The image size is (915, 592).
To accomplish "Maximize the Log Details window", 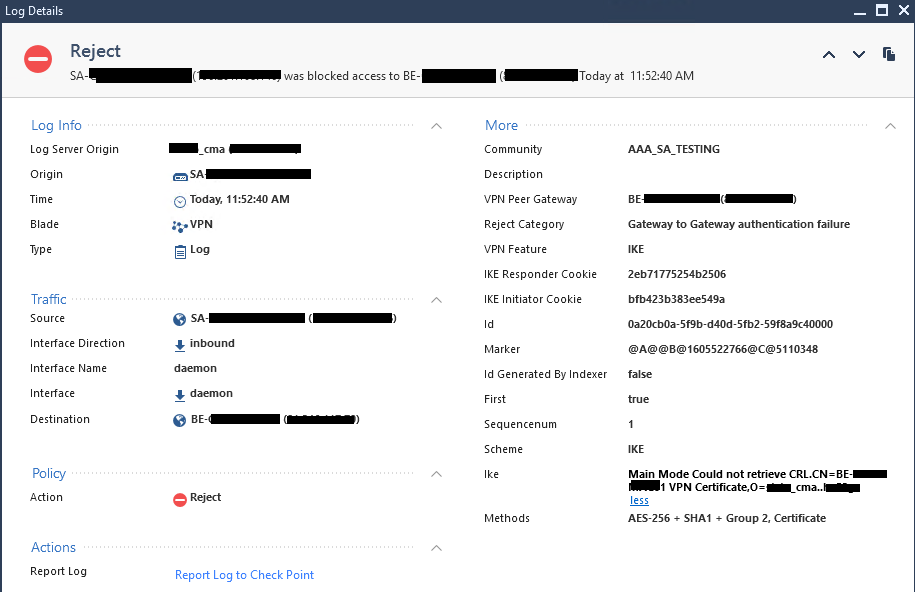I will tap(881, 11).
